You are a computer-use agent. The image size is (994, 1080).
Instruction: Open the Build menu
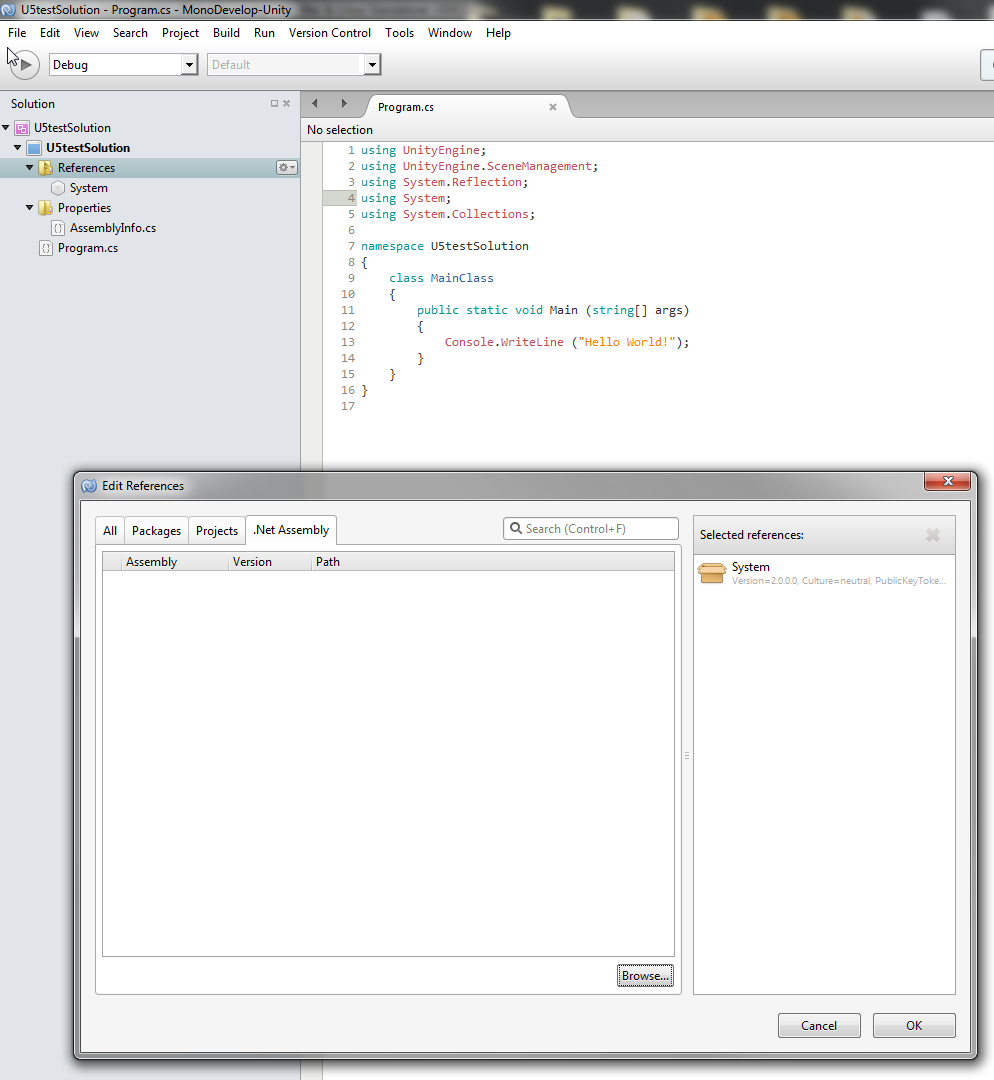(226, 32)
